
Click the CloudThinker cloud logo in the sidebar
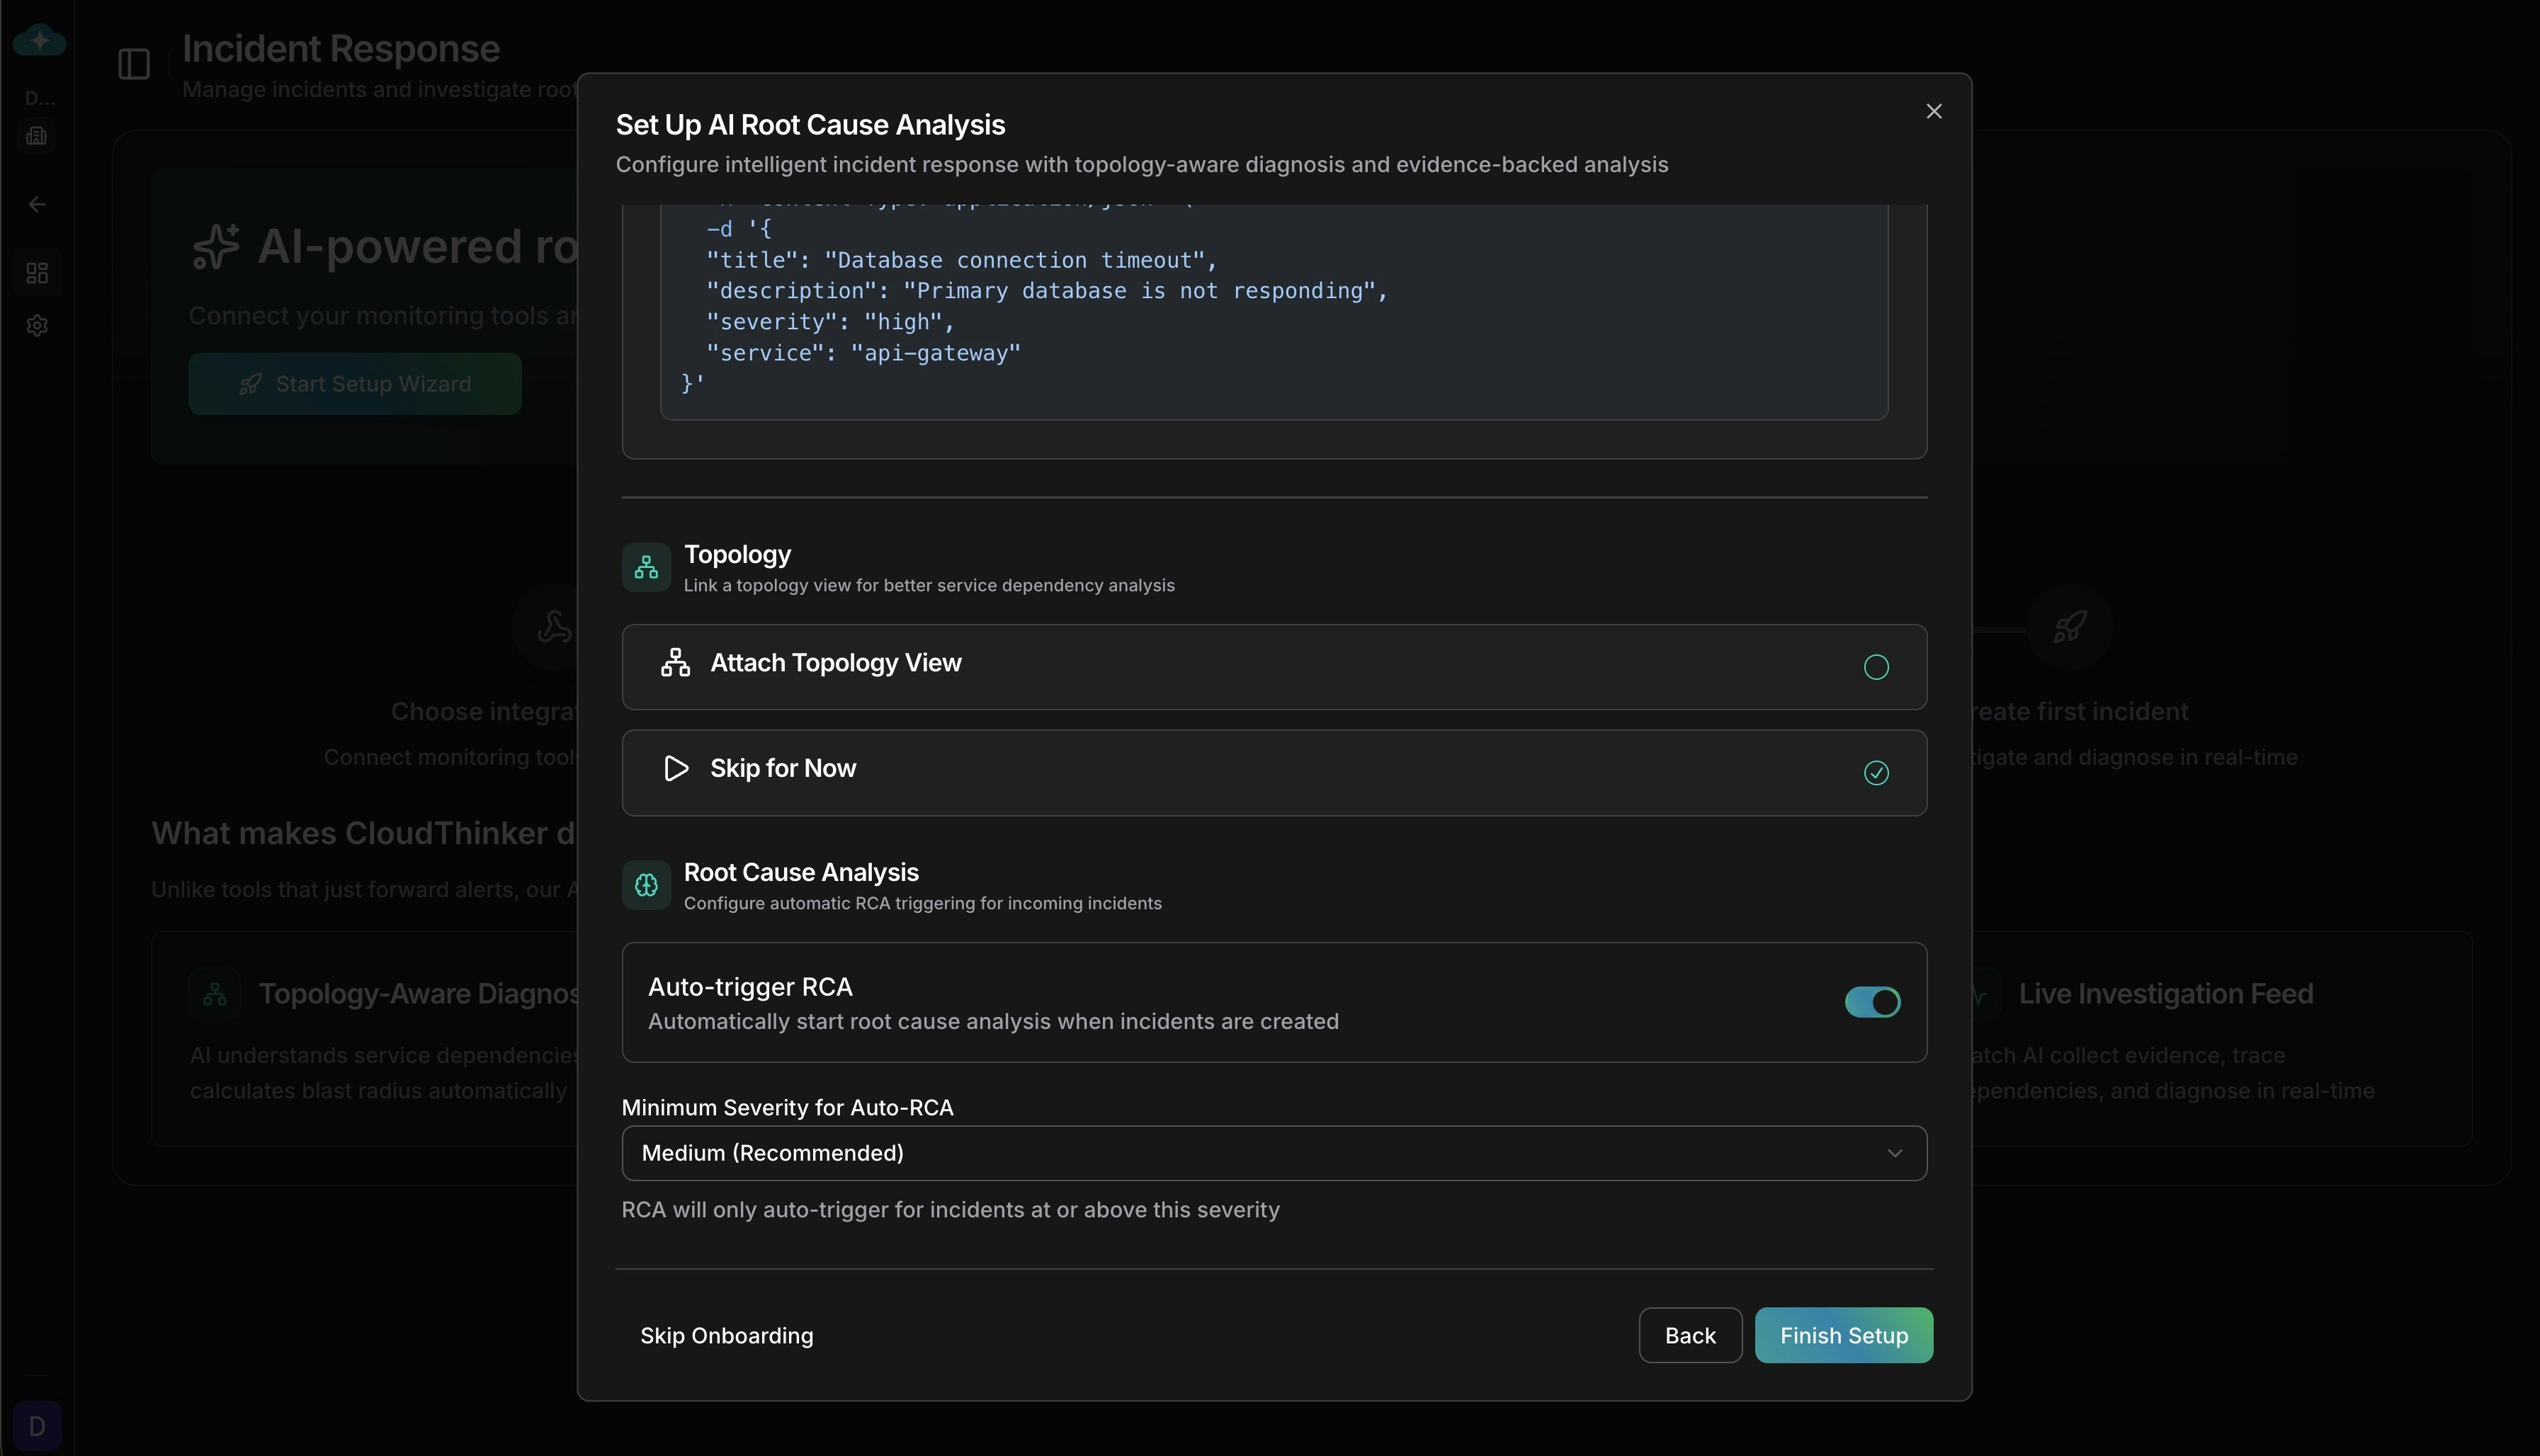point(38,40)
